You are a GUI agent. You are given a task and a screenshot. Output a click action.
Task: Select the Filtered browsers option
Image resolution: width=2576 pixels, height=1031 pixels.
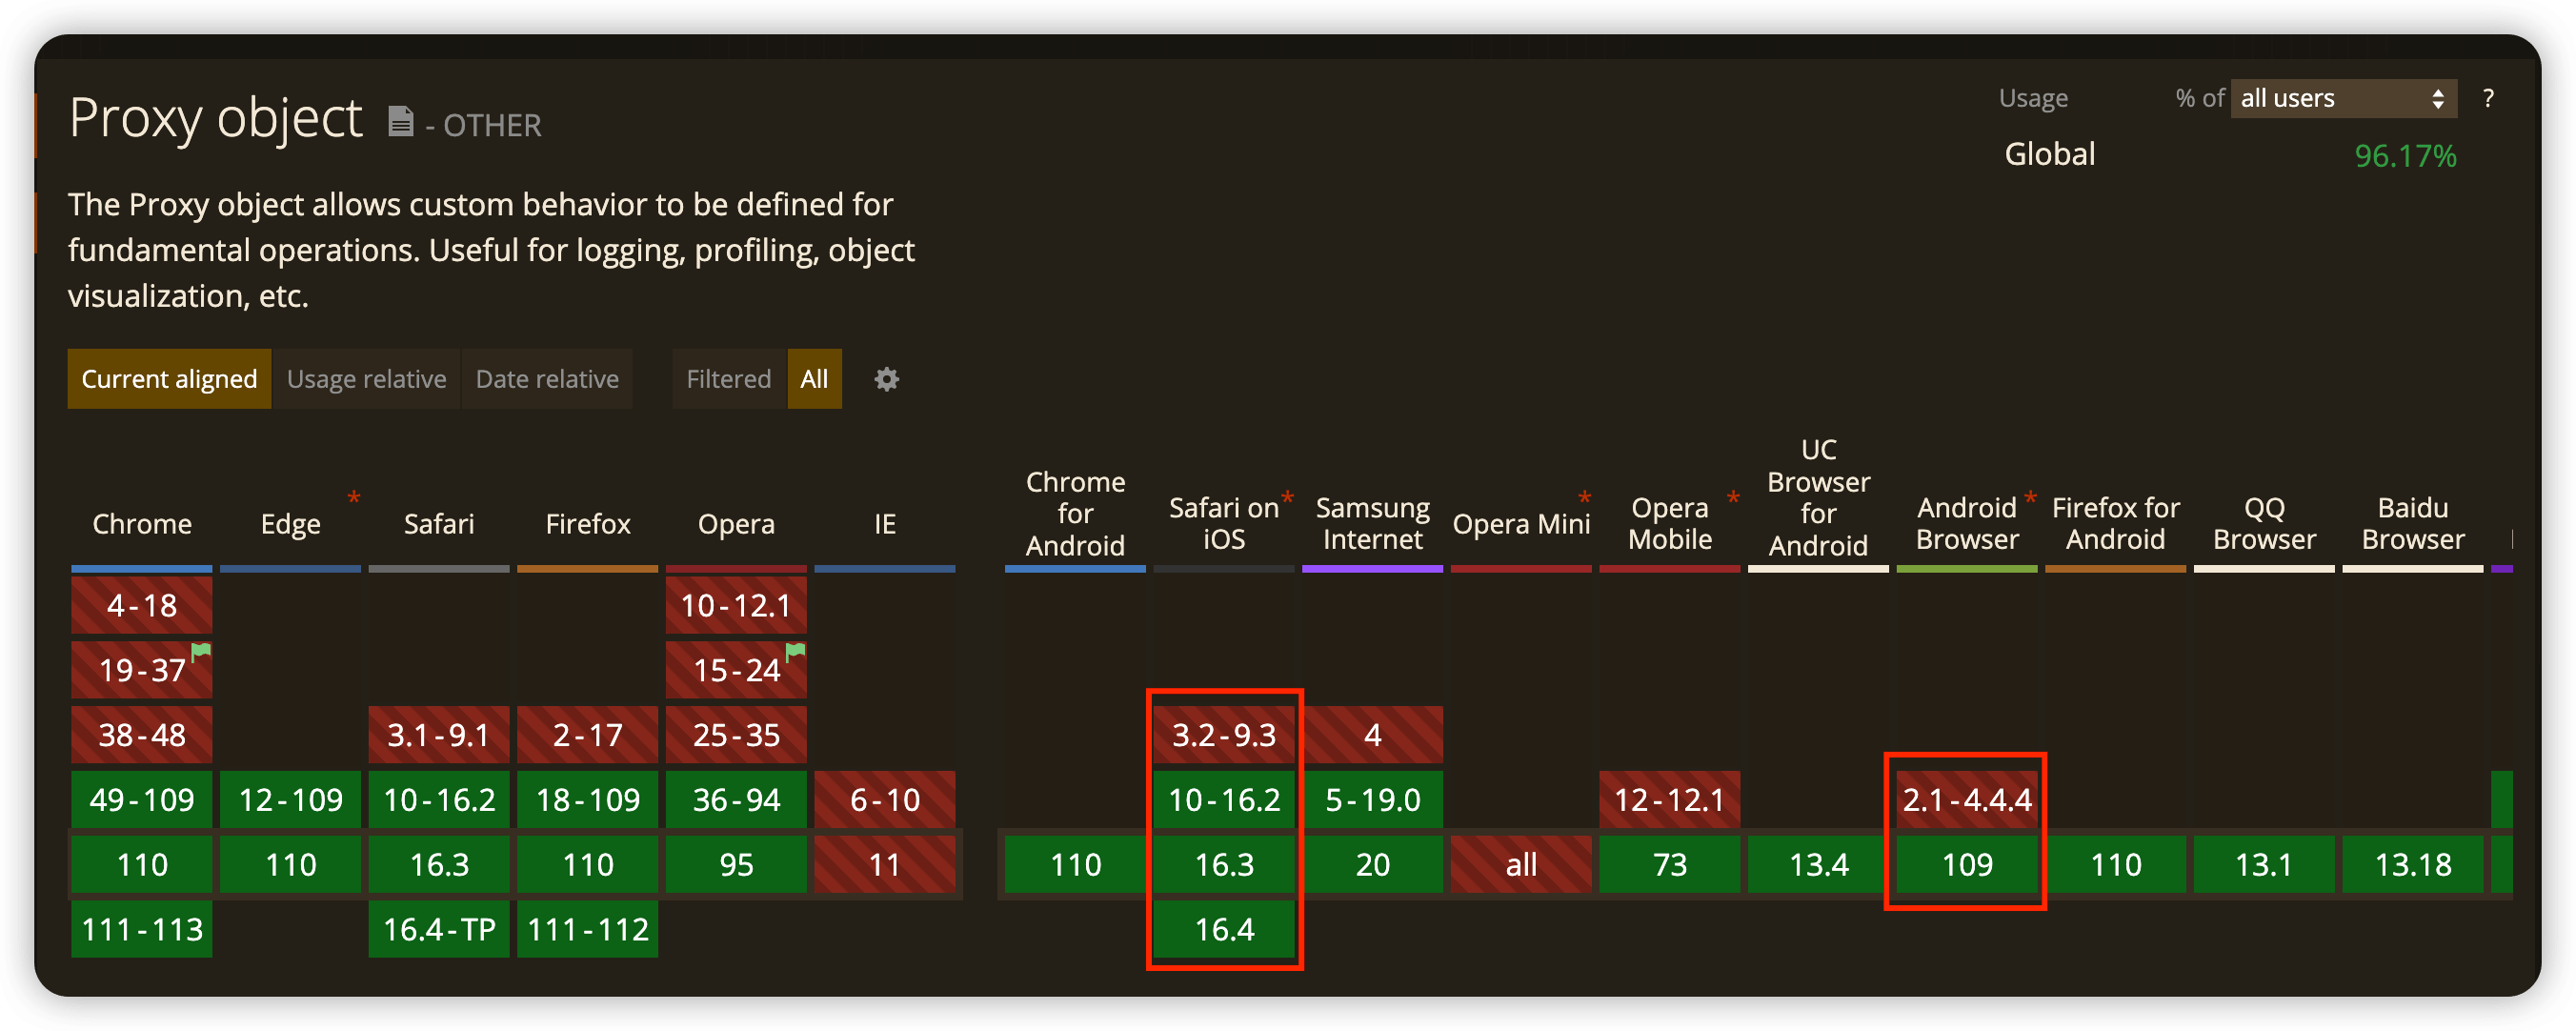[x=728, y=379]
